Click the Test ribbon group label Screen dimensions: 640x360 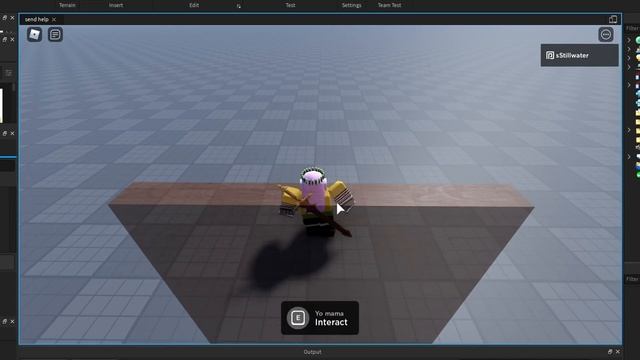pos(290,5)
